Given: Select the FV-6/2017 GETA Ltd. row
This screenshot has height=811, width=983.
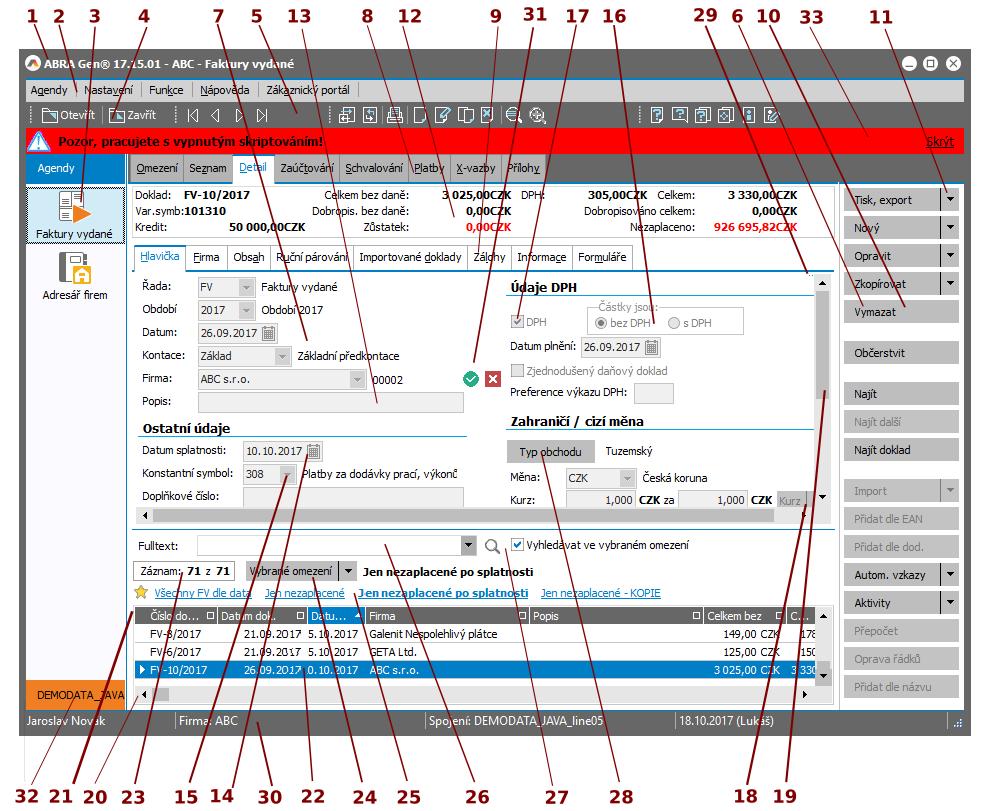Looking at the screenshot, I should tap(476, 652).
